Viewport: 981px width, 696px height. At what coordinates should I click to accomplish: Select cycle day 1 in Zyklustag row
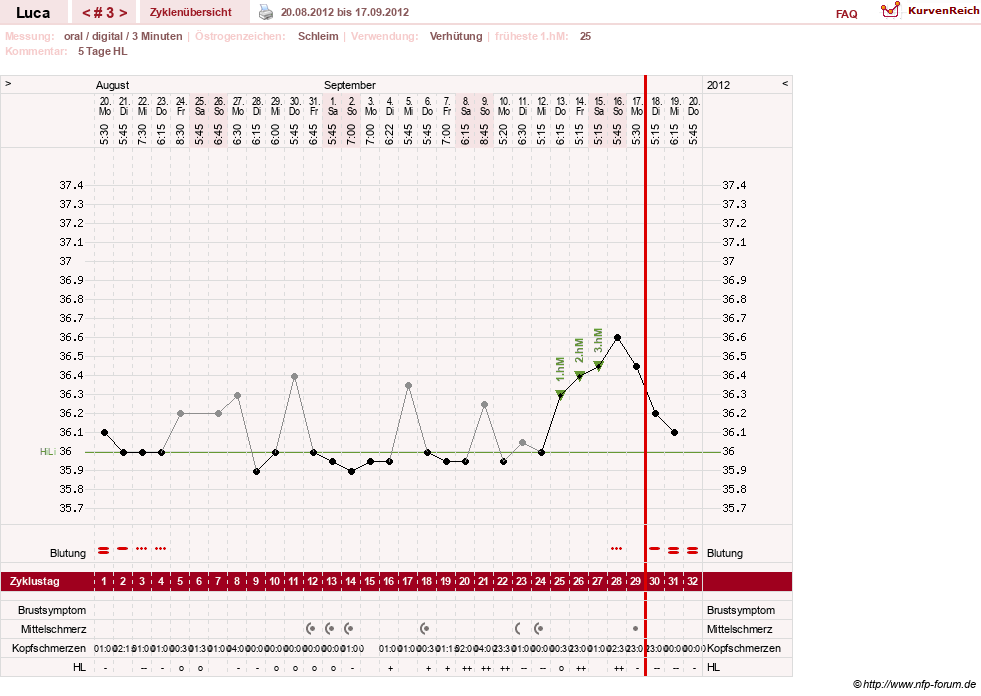pos(104,581)
